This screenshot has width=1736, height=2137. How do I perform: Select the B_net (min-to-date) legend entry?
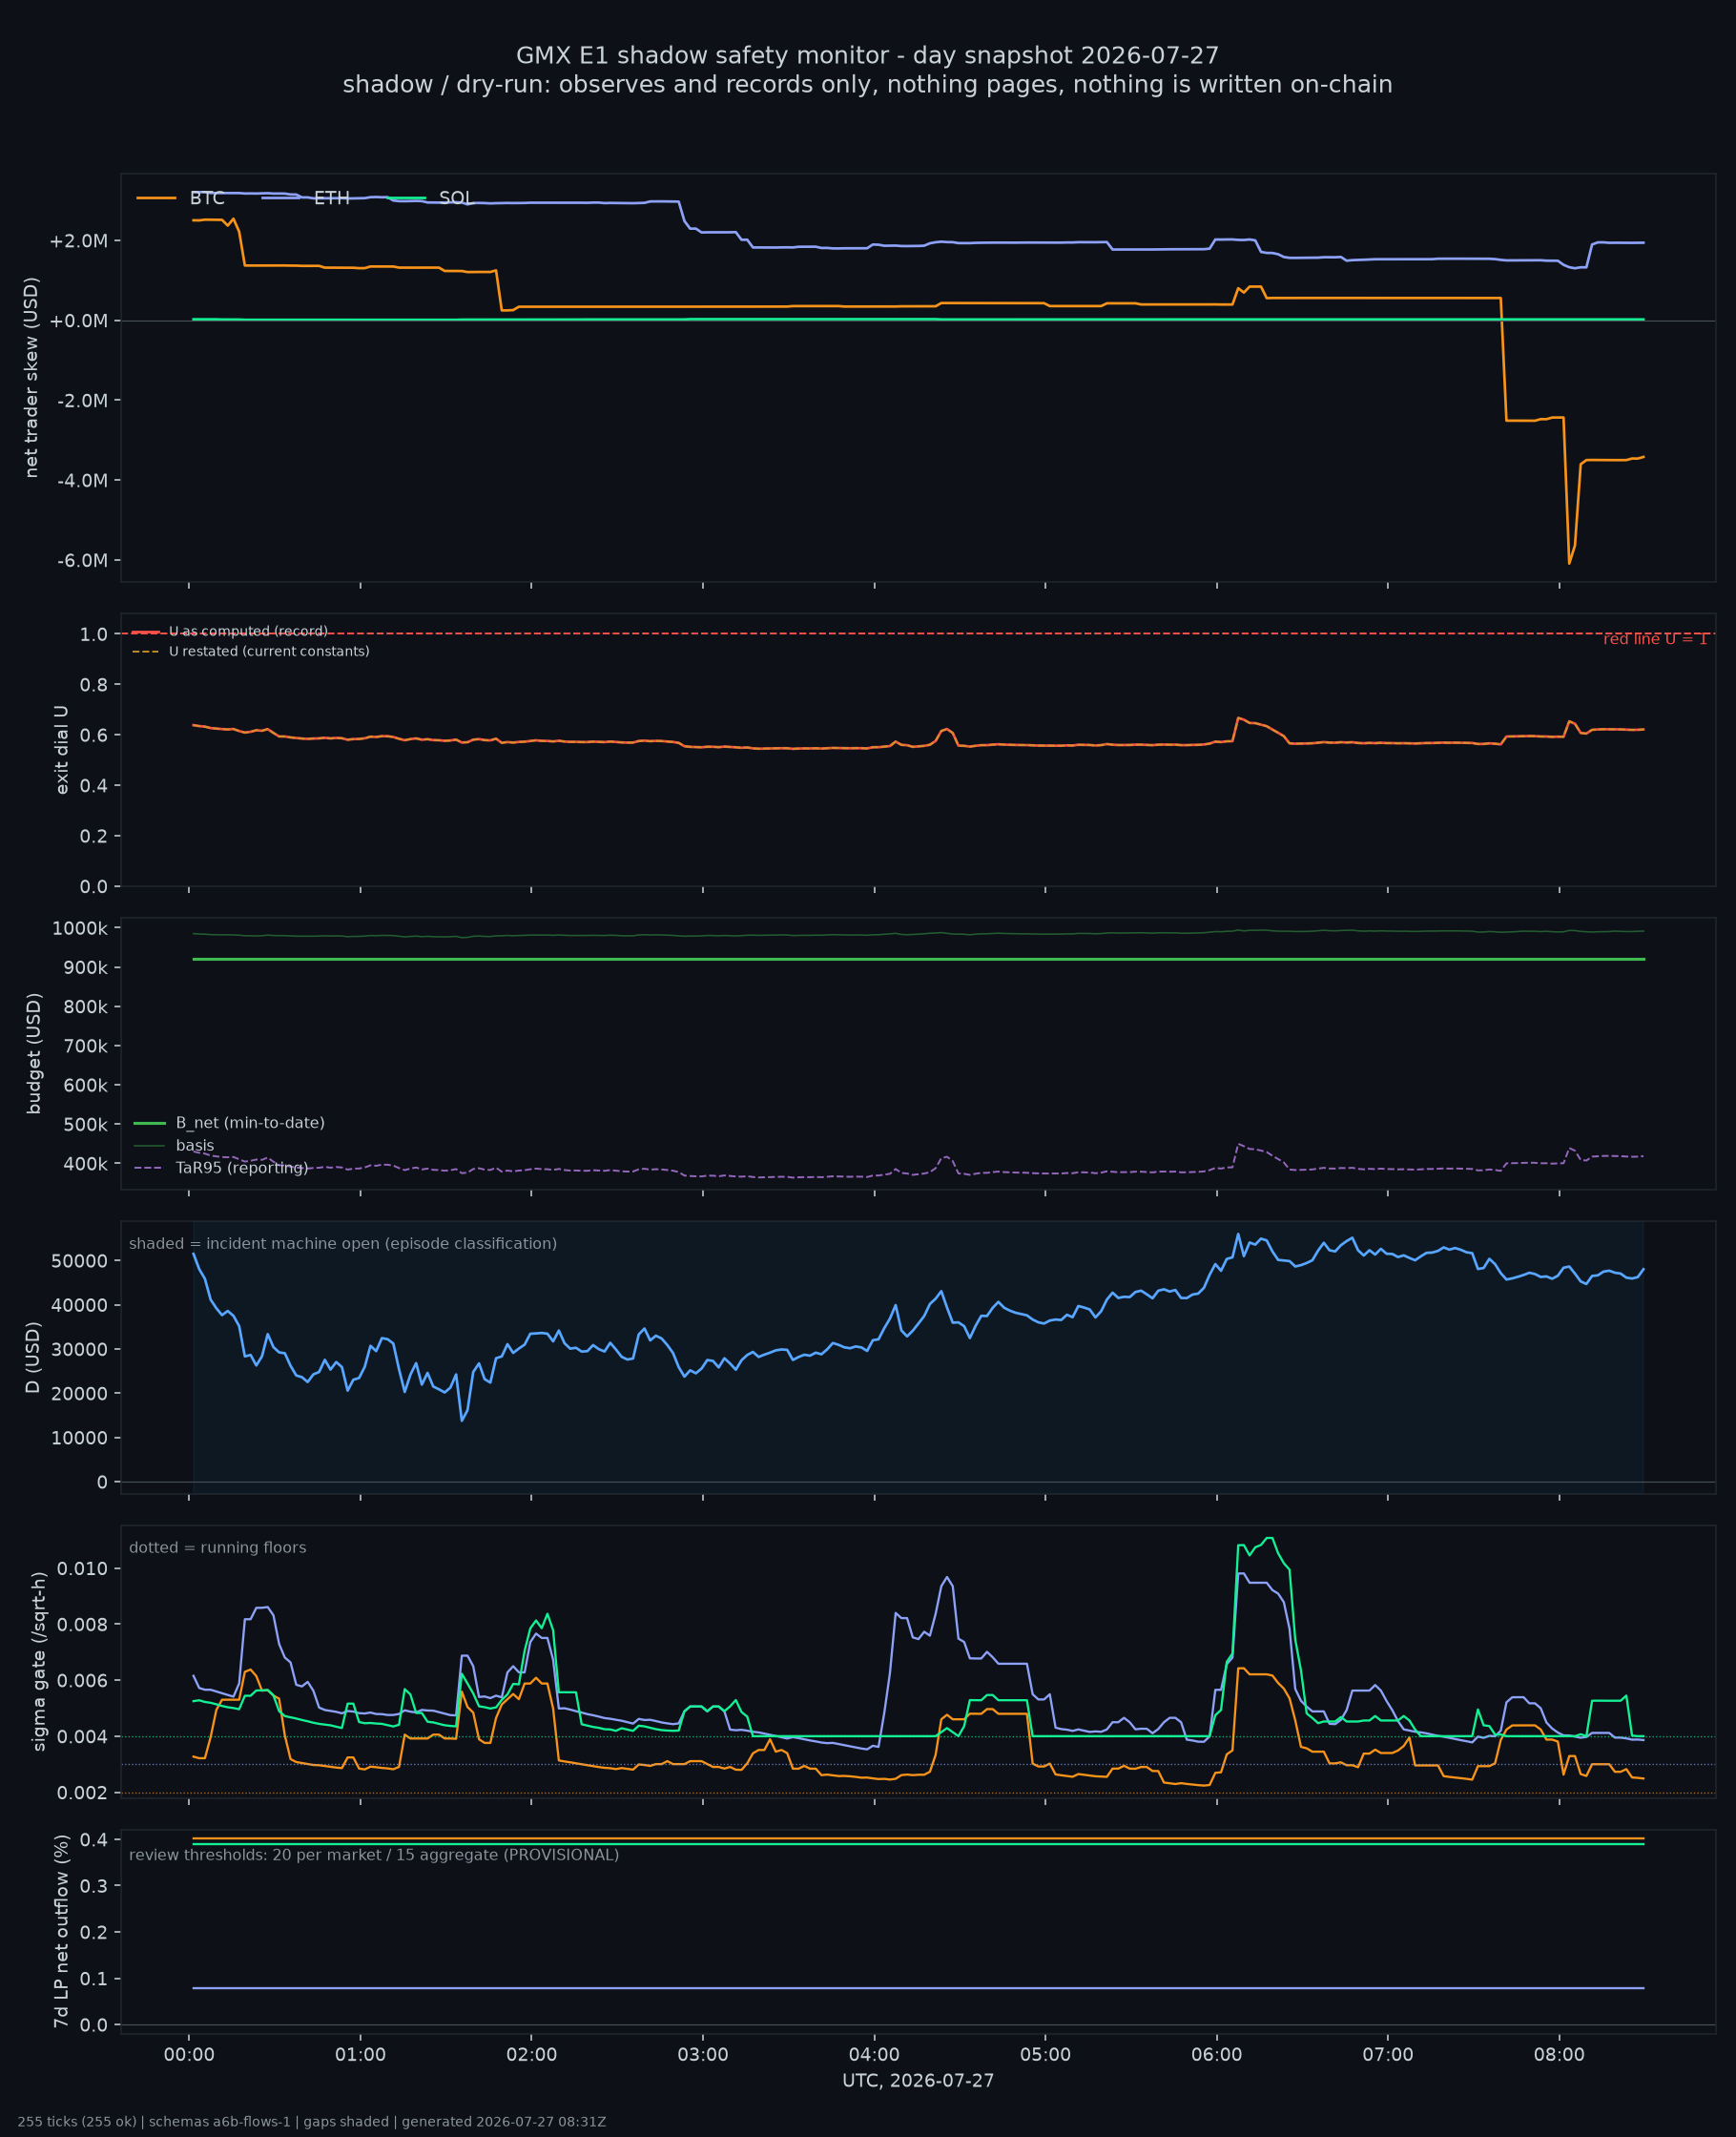[229, 1123]
